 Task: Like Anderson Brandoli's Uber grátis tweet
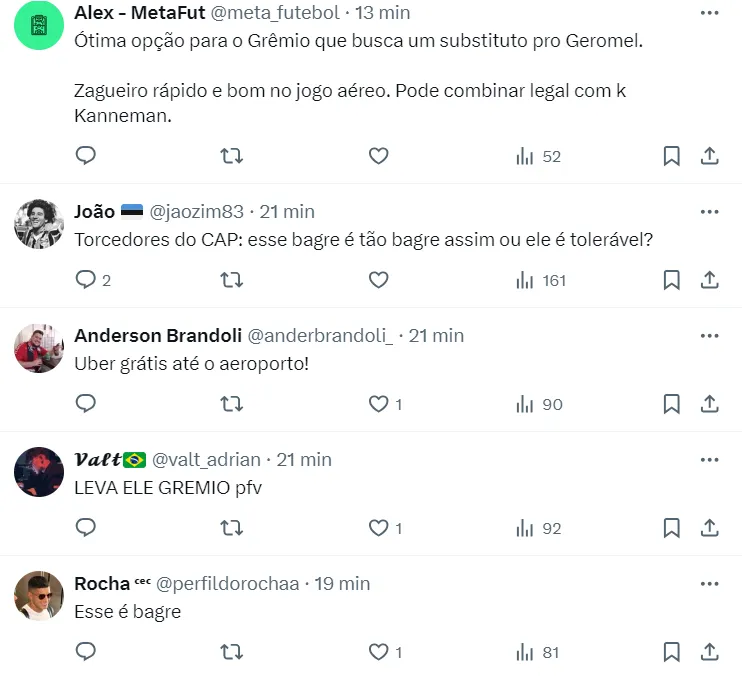(x=379, y=404)
